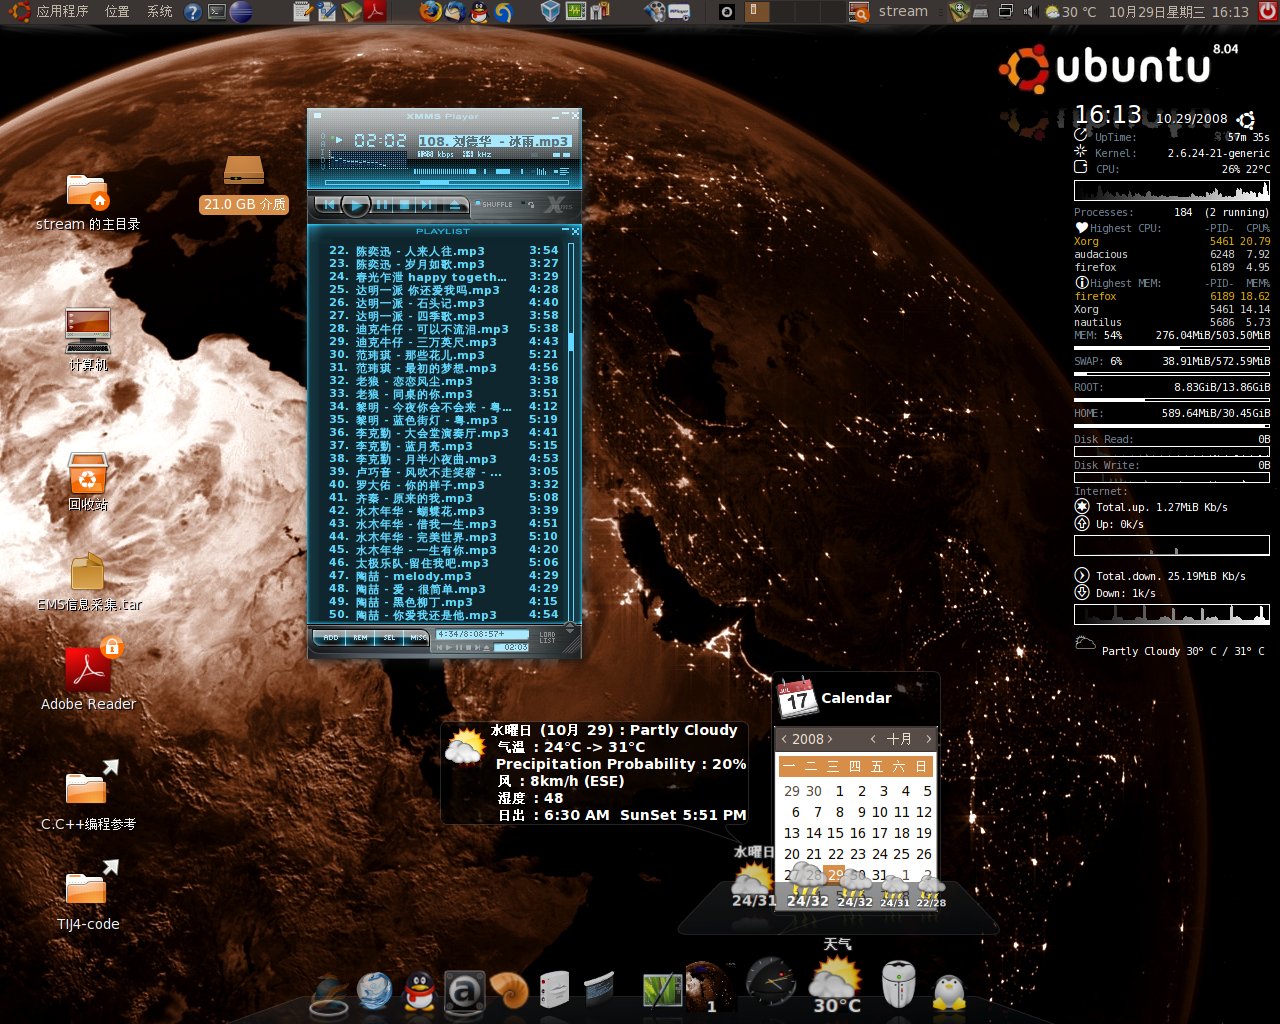The width and height of the screenshot is (1280, 1024).
Task: Click dock globe browser icon
Action: click(x=375, y=990)
